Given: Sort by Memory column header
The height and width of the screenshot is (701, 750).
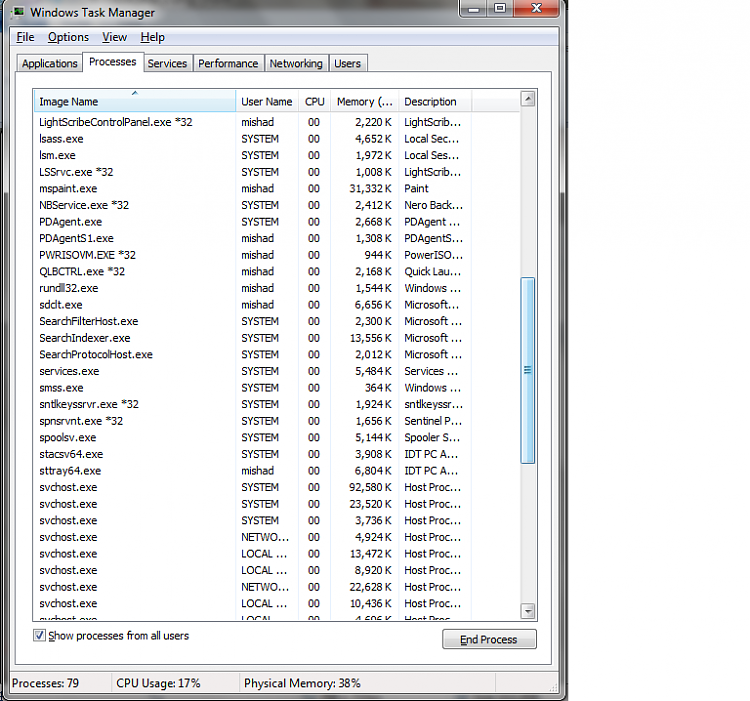Looking at the screenshot, I should tap(364, 101).
